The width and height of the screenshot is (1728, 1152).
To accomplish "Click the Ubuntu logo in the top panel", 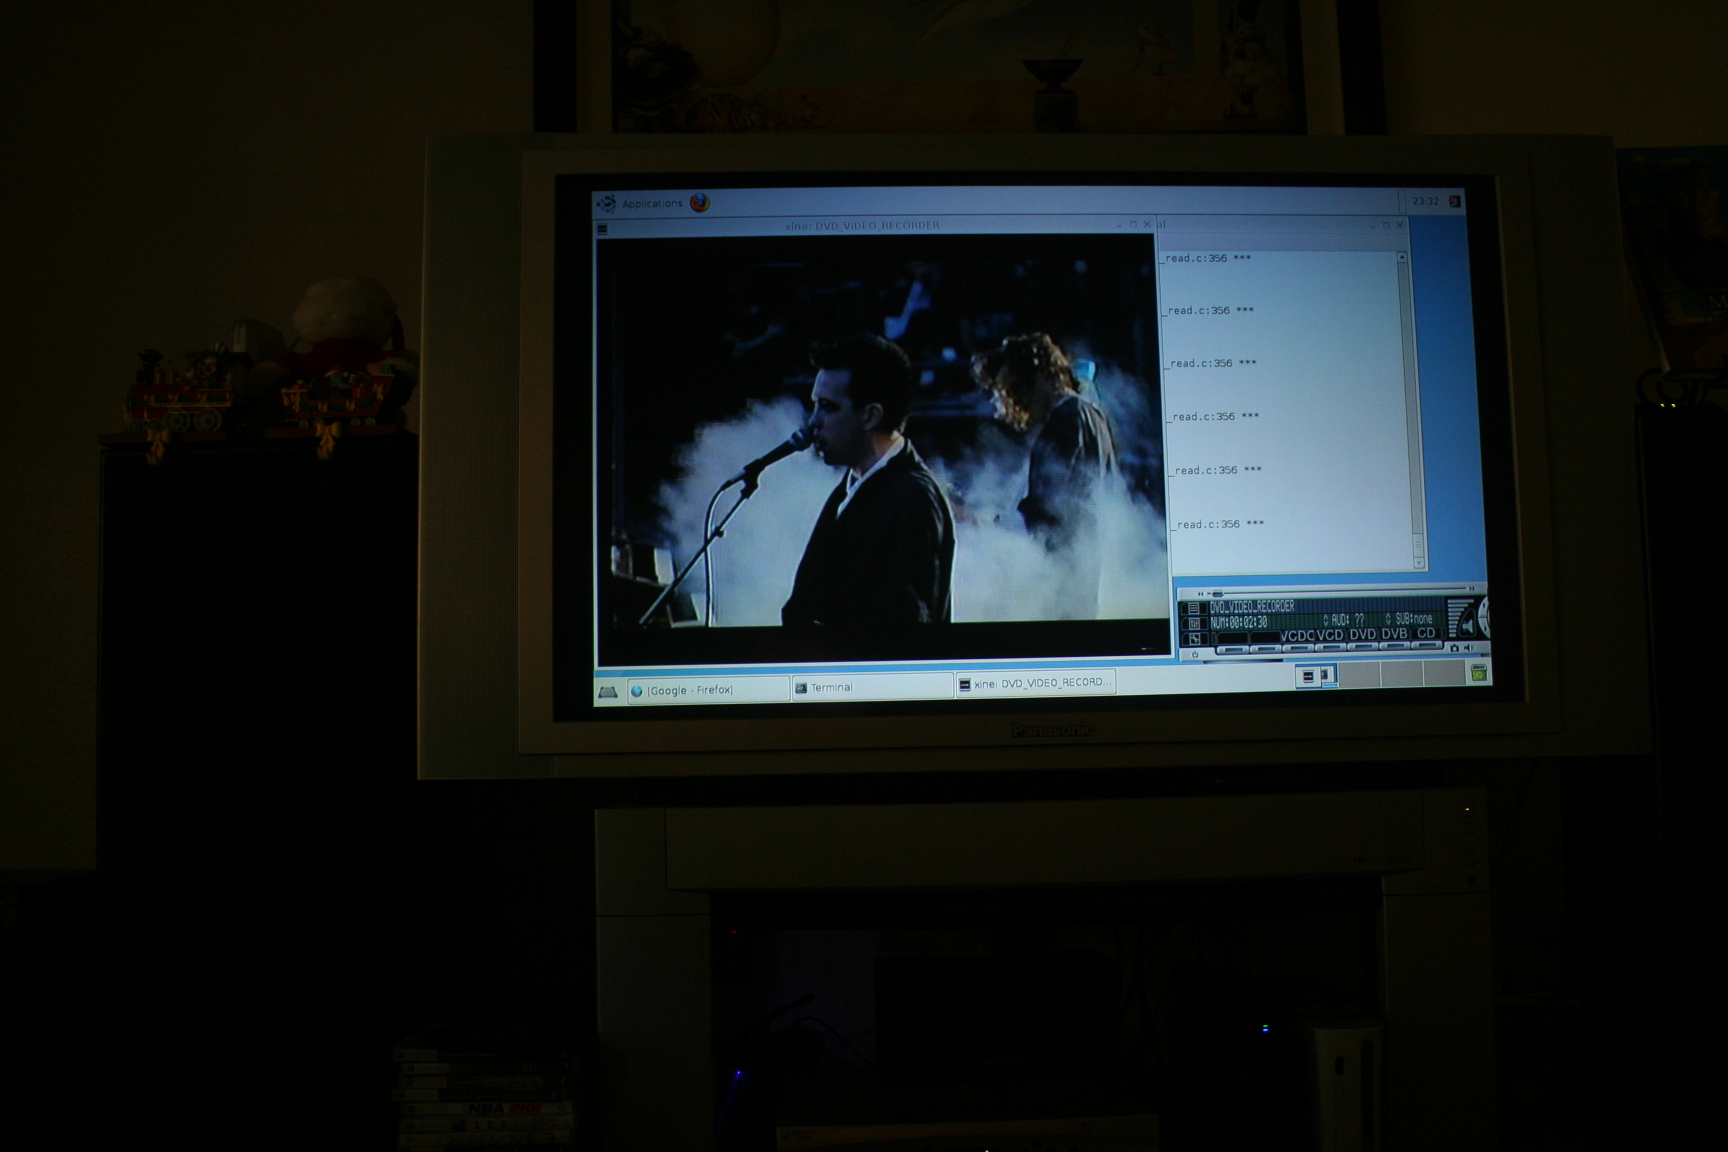I will pos(607,203).
